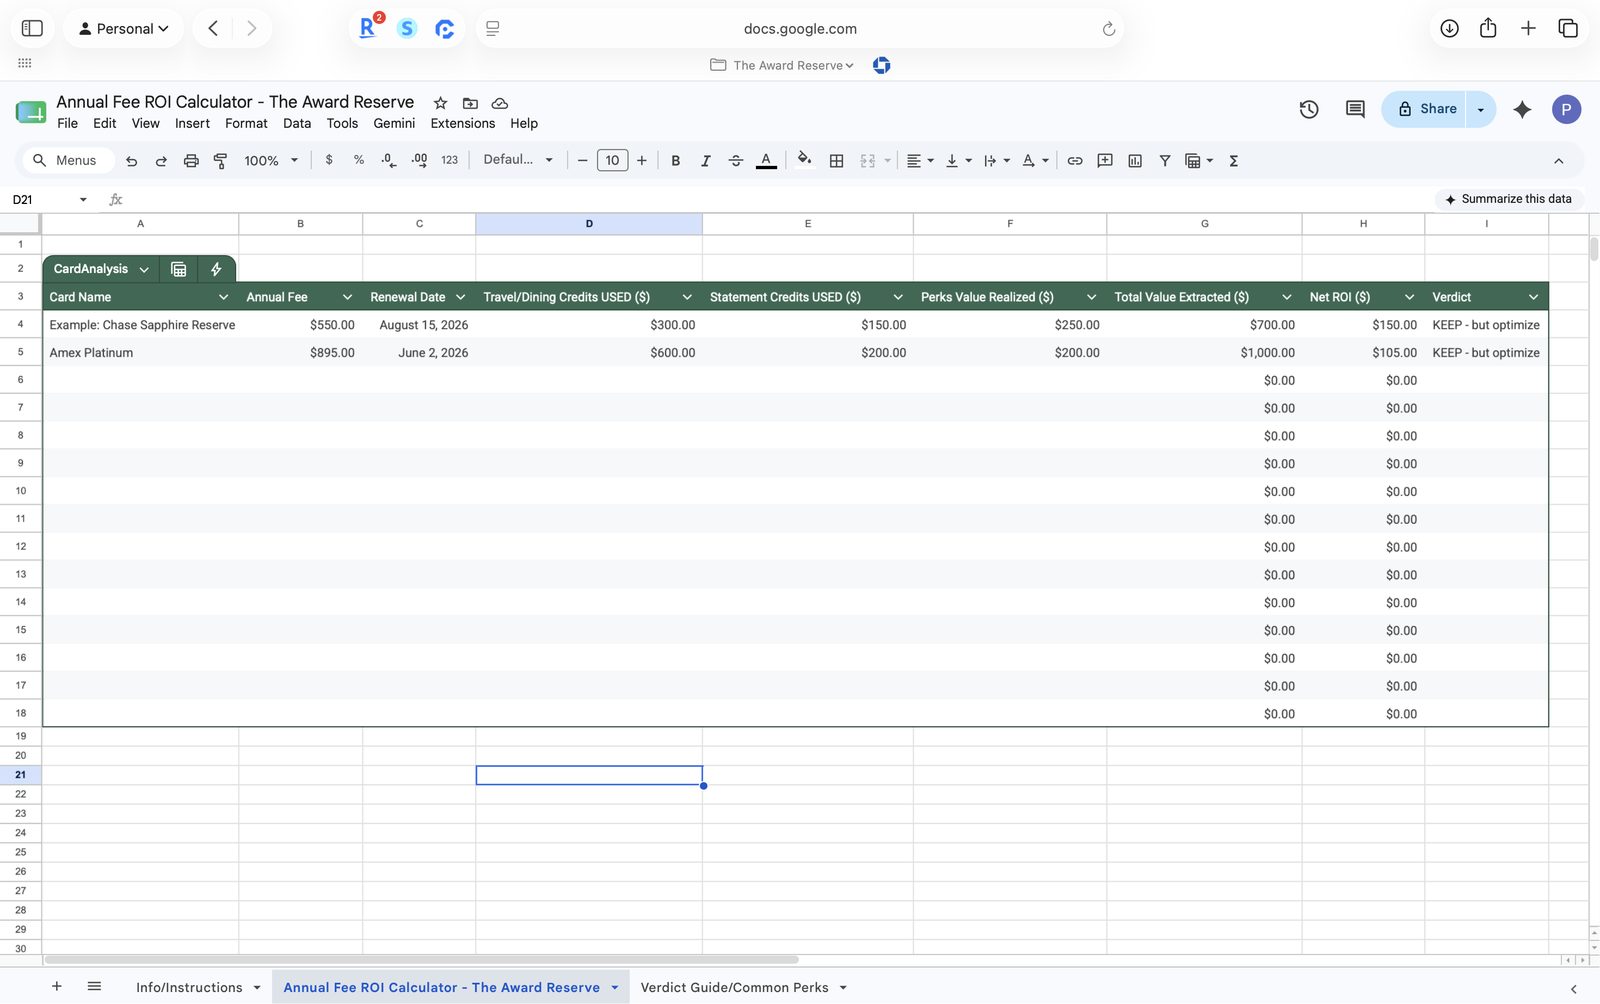Open horizontal align options

[x=920, y=161]
